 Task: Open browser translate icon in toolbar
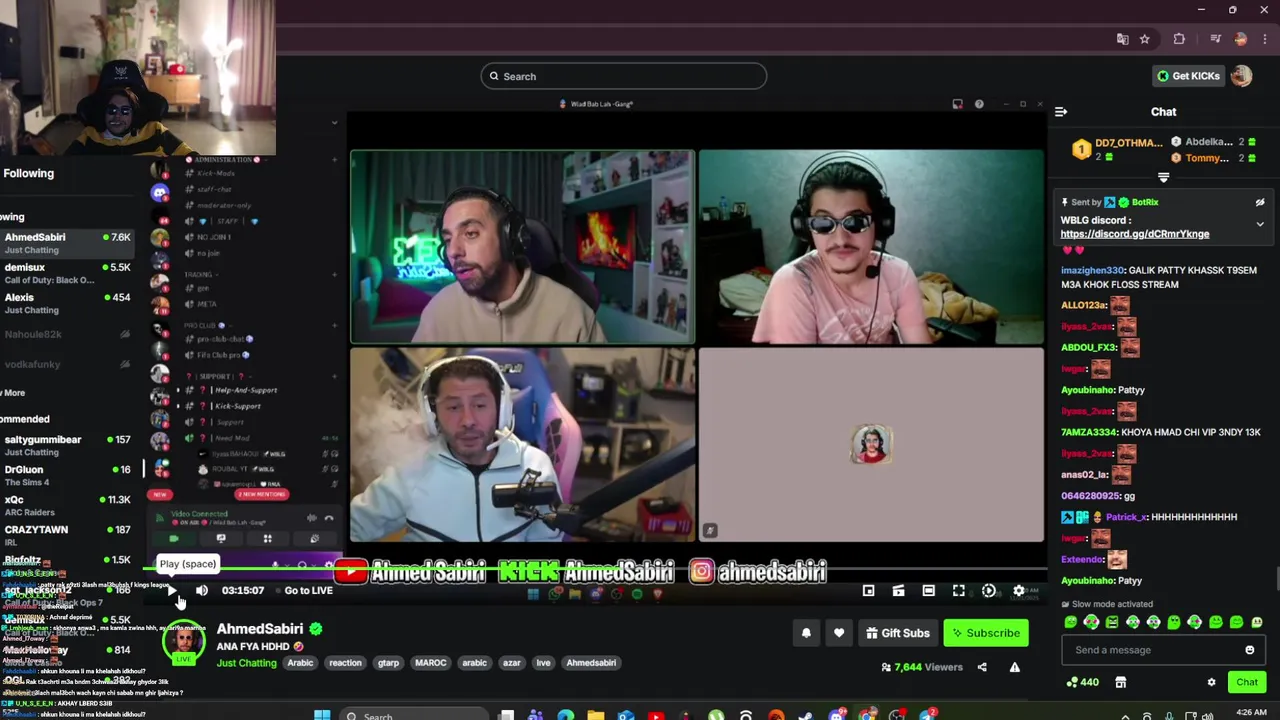pos(1122,39)
